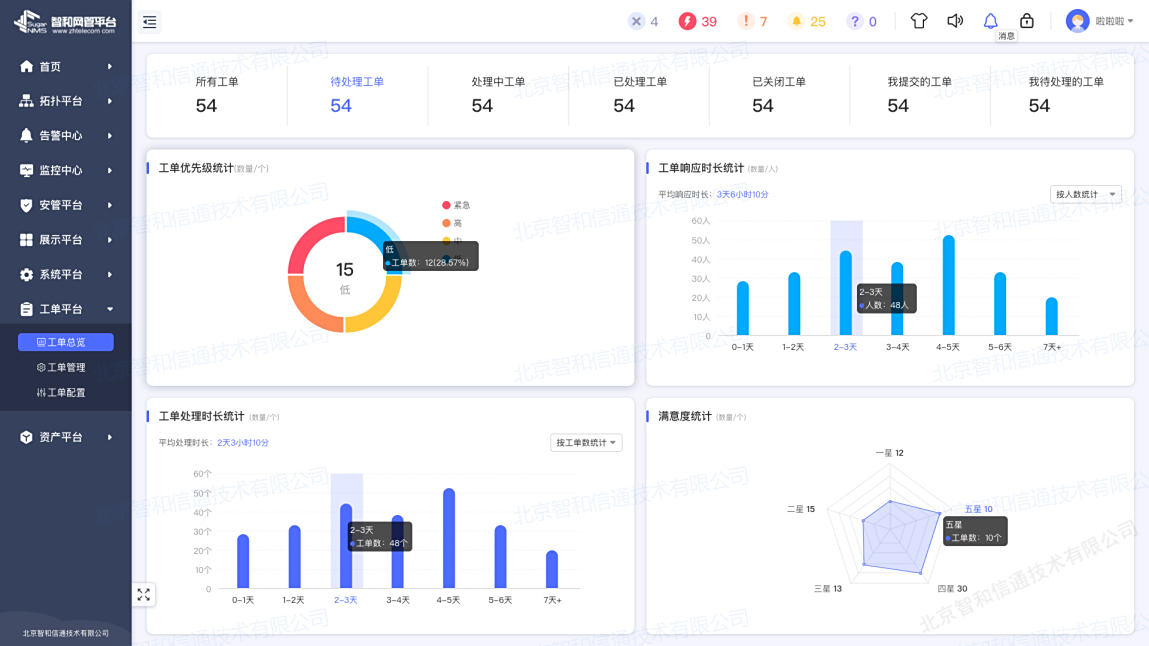The width and height of the screenshot is (1149, 646).
Task: Expand the 资产平台 menu arrow
Action: click(x=110, y=437)
